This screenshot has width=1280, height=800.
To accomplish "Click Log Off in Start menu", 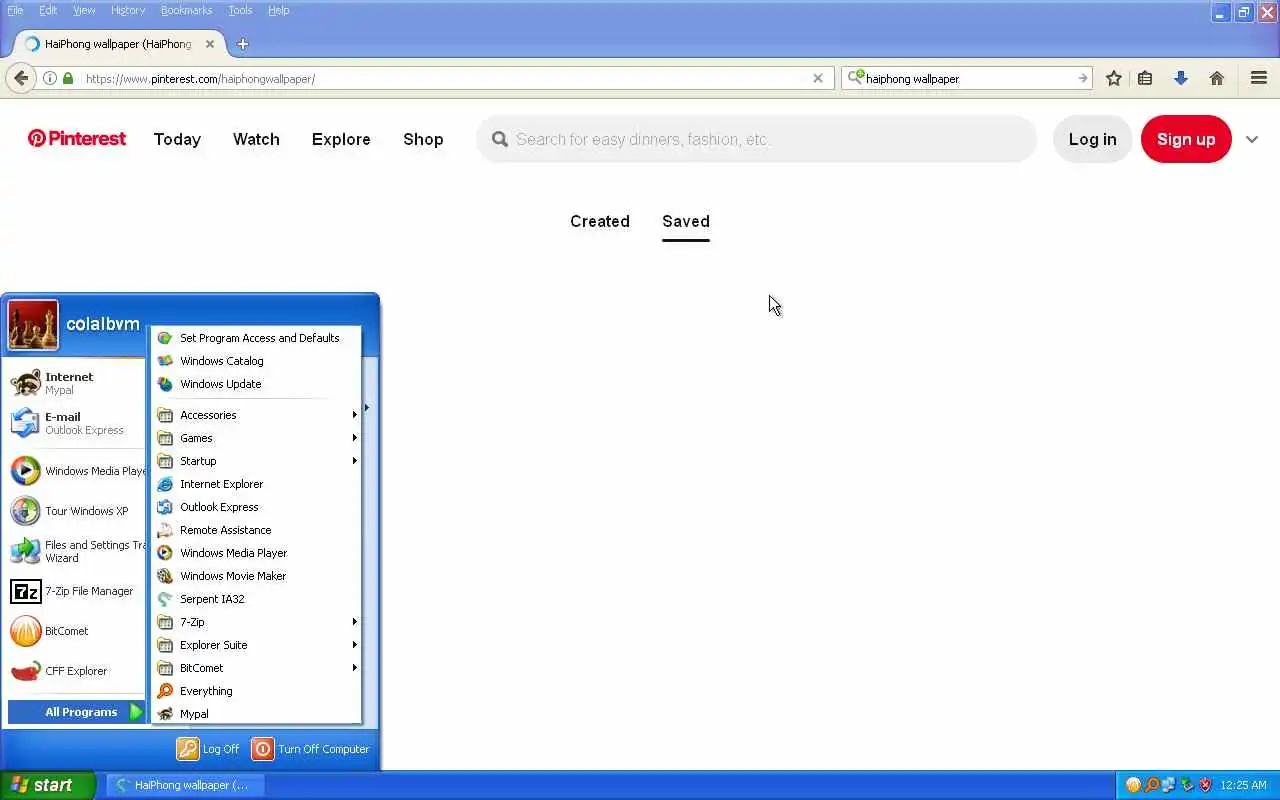I will click(208, 749).
